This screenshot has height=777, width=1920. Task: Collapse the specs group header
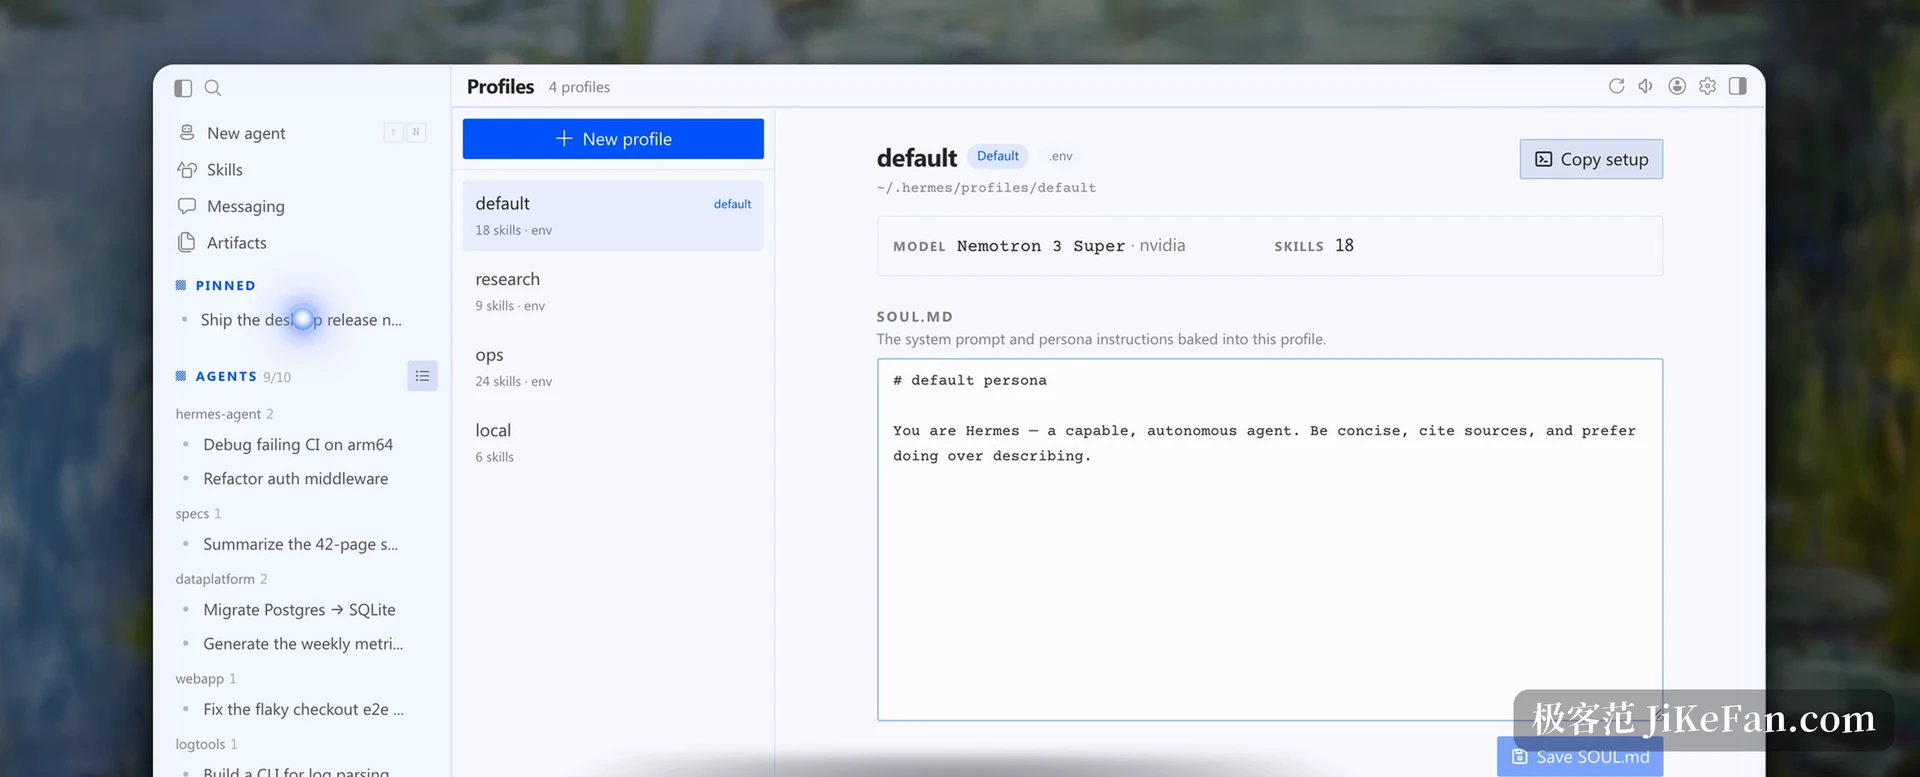(198, 514)
